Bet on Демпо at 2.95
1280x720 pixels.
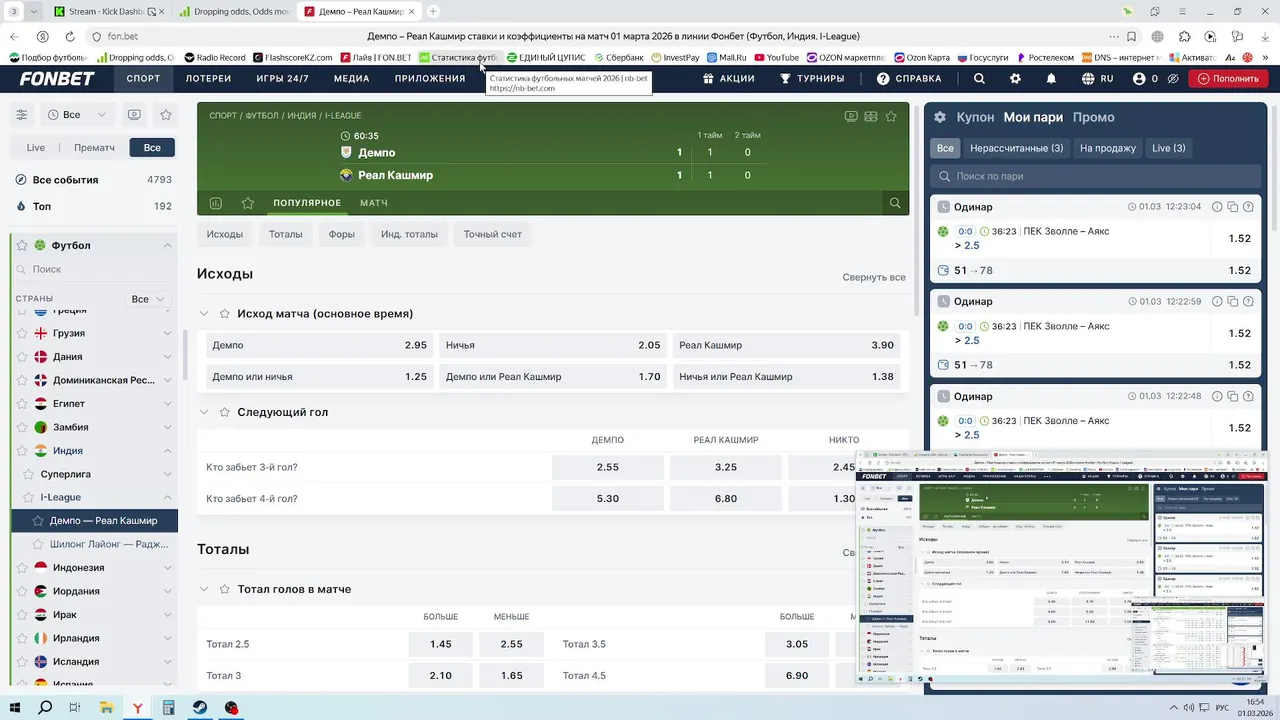[319, 345]
